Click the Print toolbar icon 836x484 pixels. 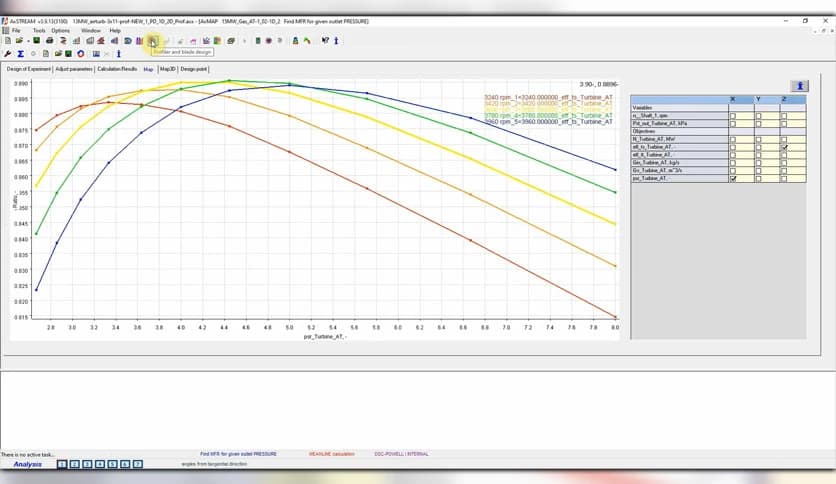pos(50,41)
